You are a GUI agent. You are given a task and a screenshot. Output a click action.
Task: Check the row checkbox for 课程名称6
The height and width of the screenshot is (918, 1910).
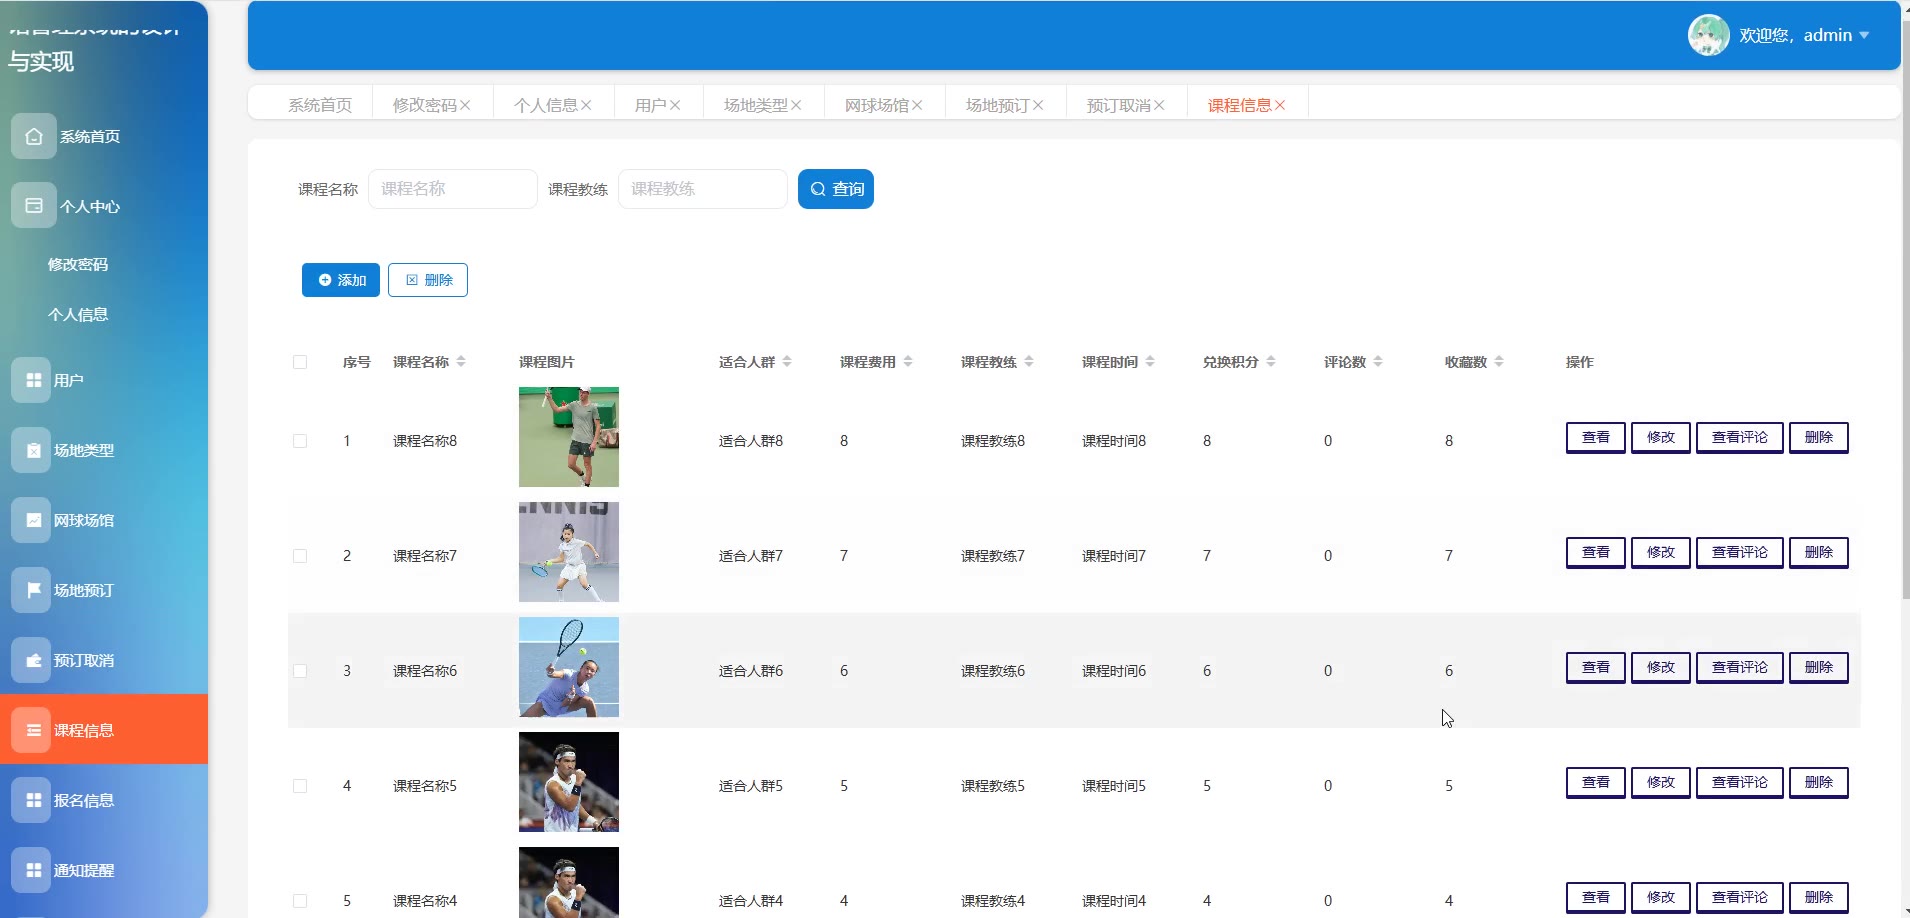point(300,671)
